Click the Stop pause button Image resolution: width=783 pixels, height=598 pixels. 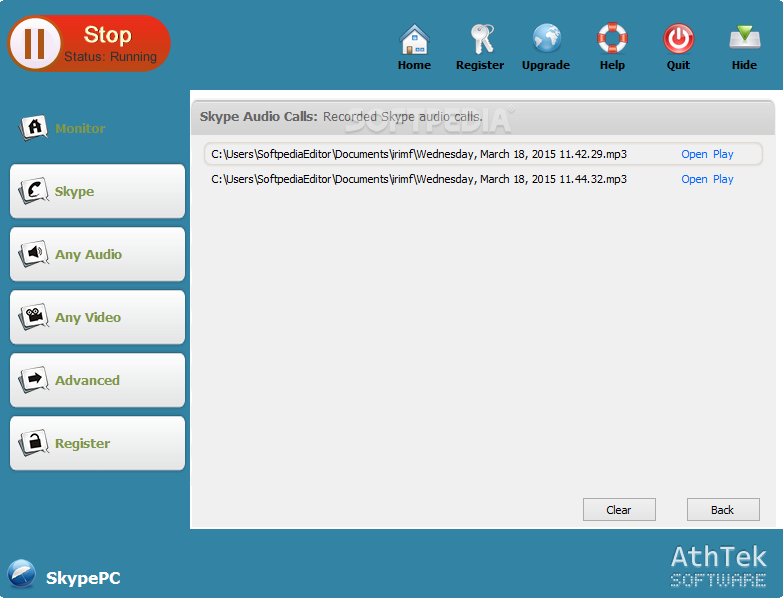pos(89,43)
